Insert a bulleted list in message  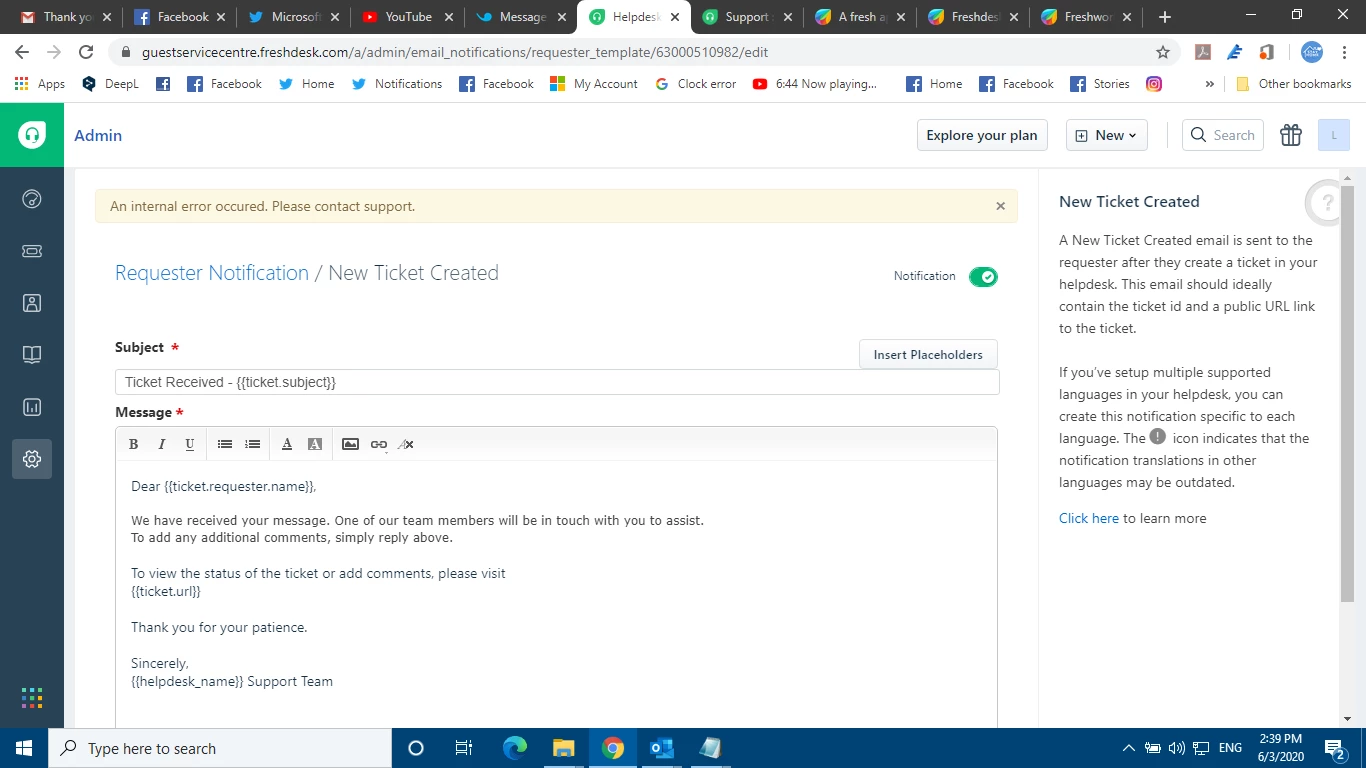tap(225, 444)
